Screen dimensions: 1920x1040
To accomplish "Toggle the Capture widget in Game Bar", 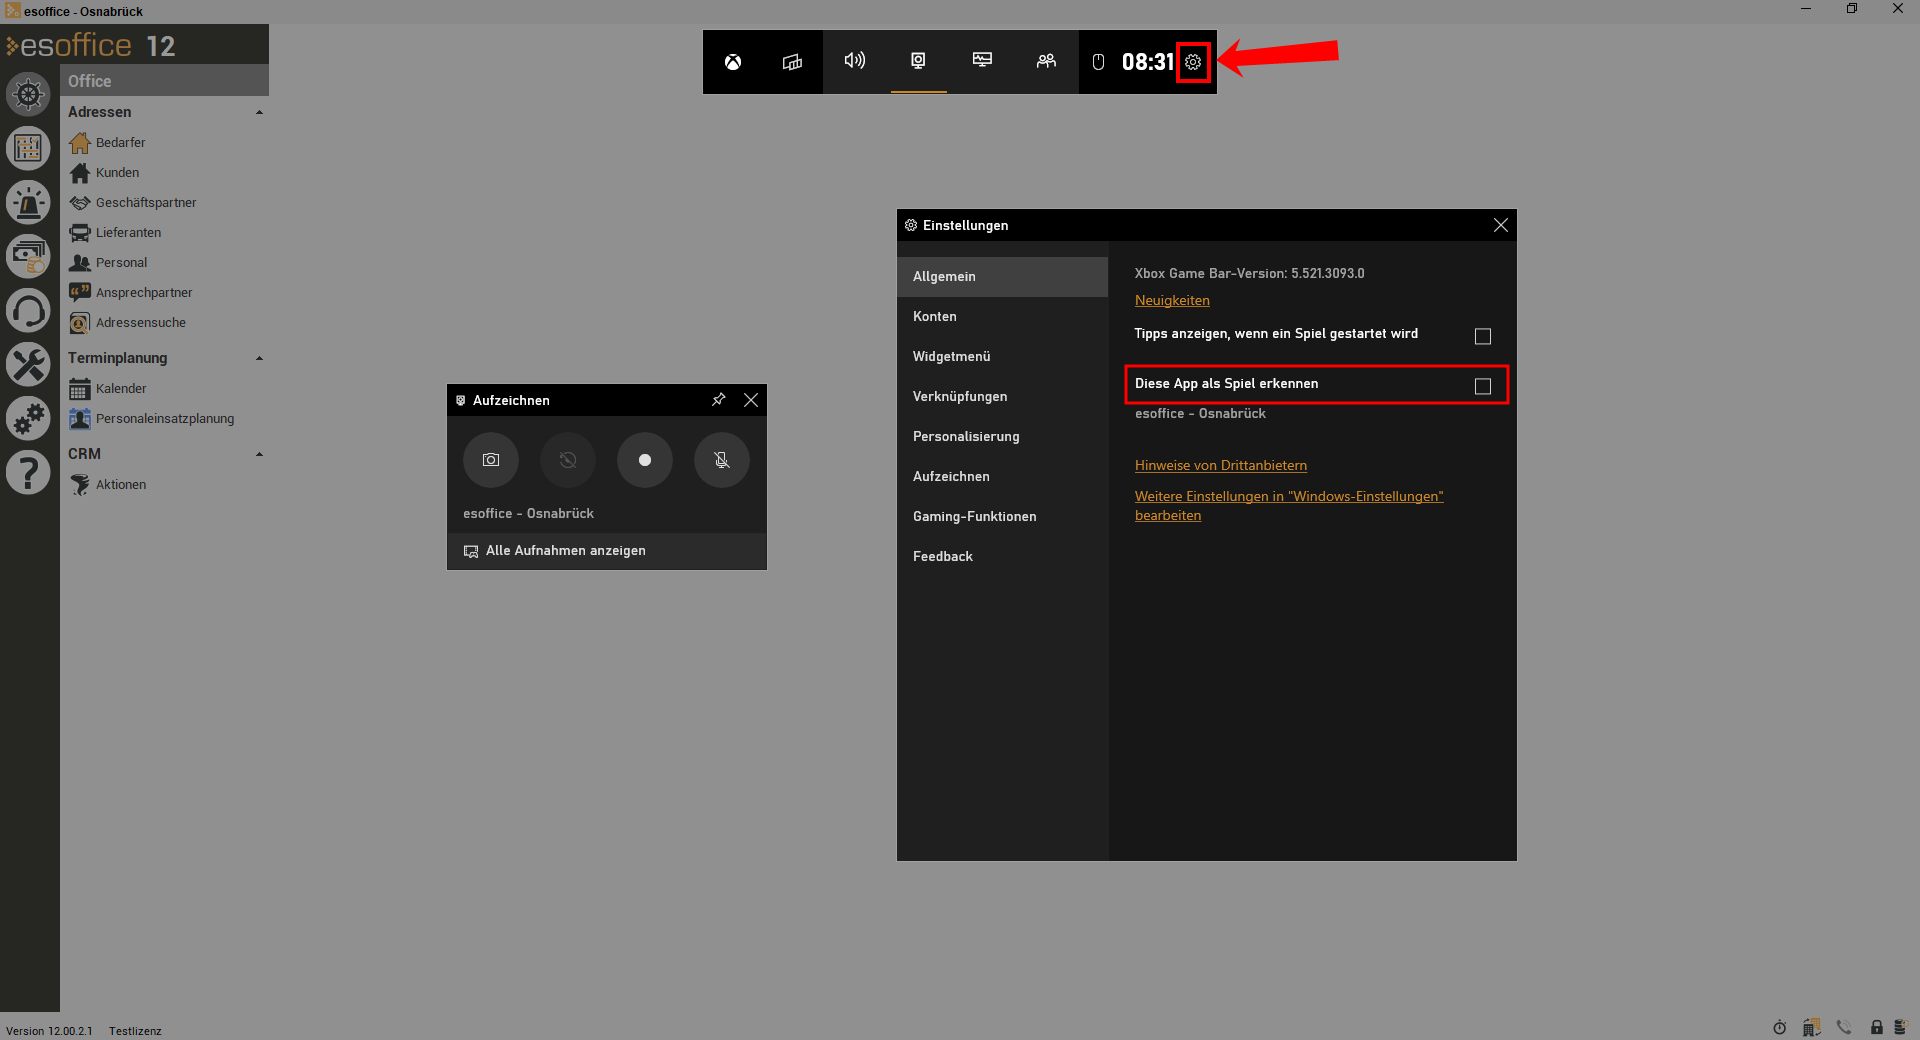I will (x=918, y=61).
